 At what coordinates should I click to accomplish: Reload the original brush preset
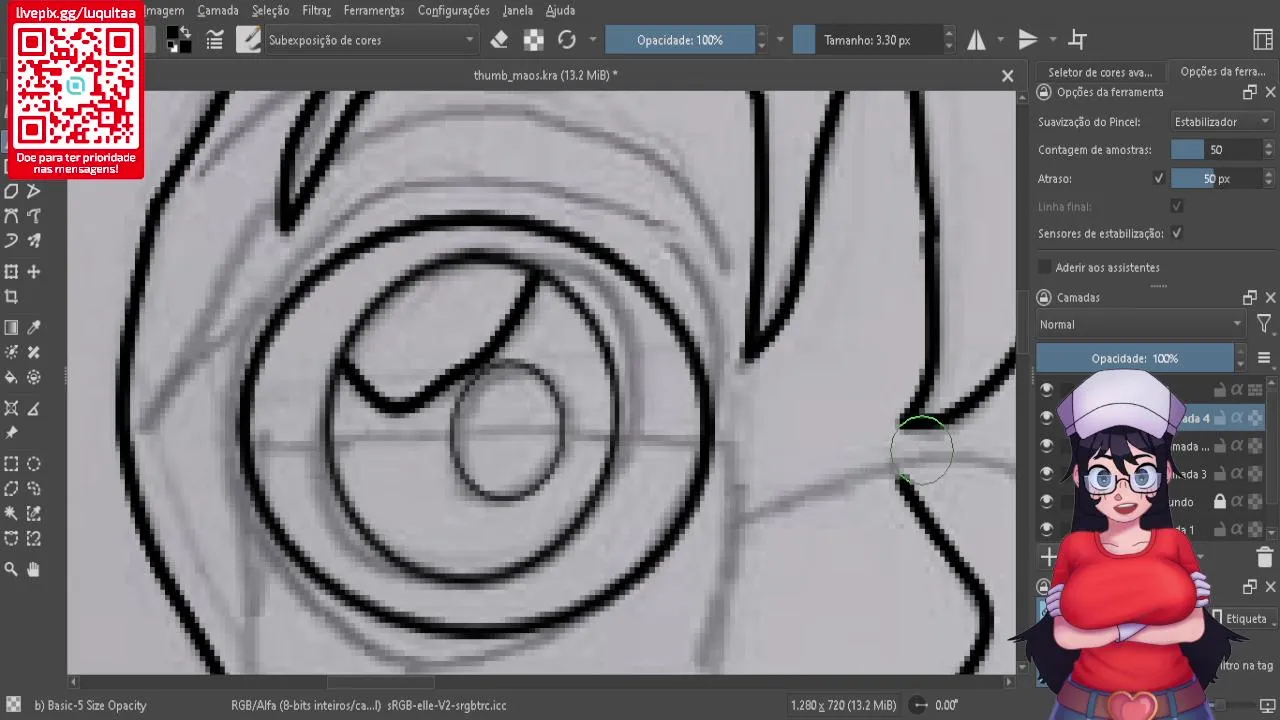[x=567, y=40]
